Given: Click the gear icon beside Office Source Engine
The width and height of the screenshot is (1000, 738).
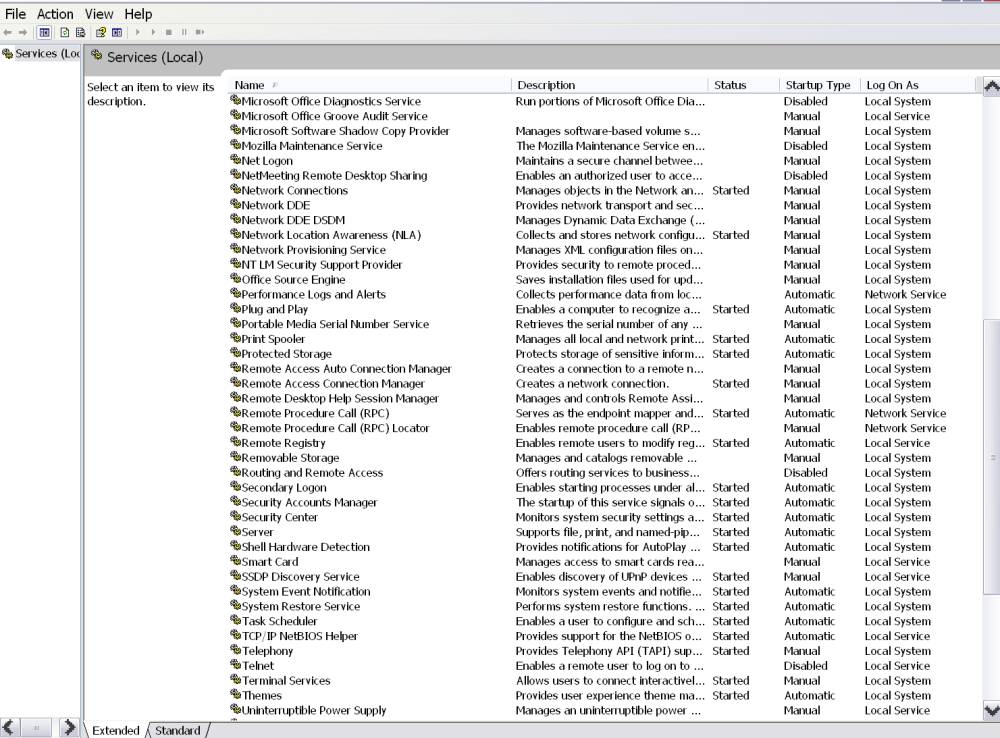Looking at the screenshot, I should [235, 279].
